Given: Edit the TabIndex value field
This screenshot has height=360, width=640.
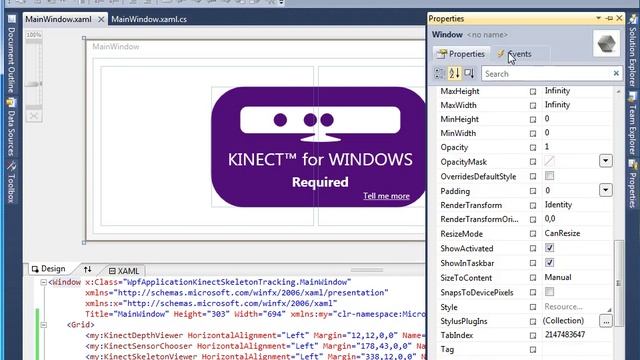Looking at the screenshot, I should pyautogui.click(x=578, y=335).
